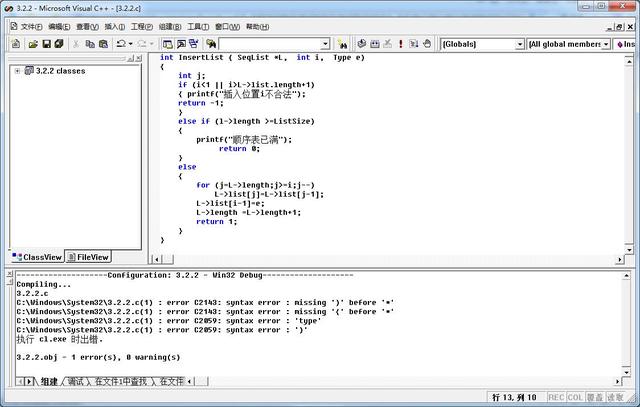Switch to the ClassView tab
640x407 pixels.
click(x=36, y=257)
